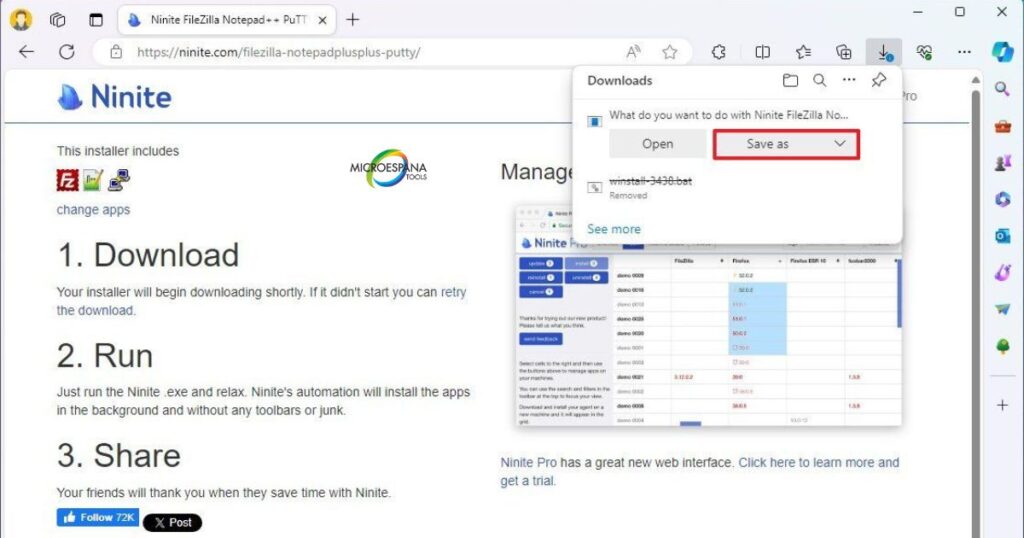The width and height of the screenshot is (1024, 538).
Task: Go back with the back arrow
Action: point(26,52)
